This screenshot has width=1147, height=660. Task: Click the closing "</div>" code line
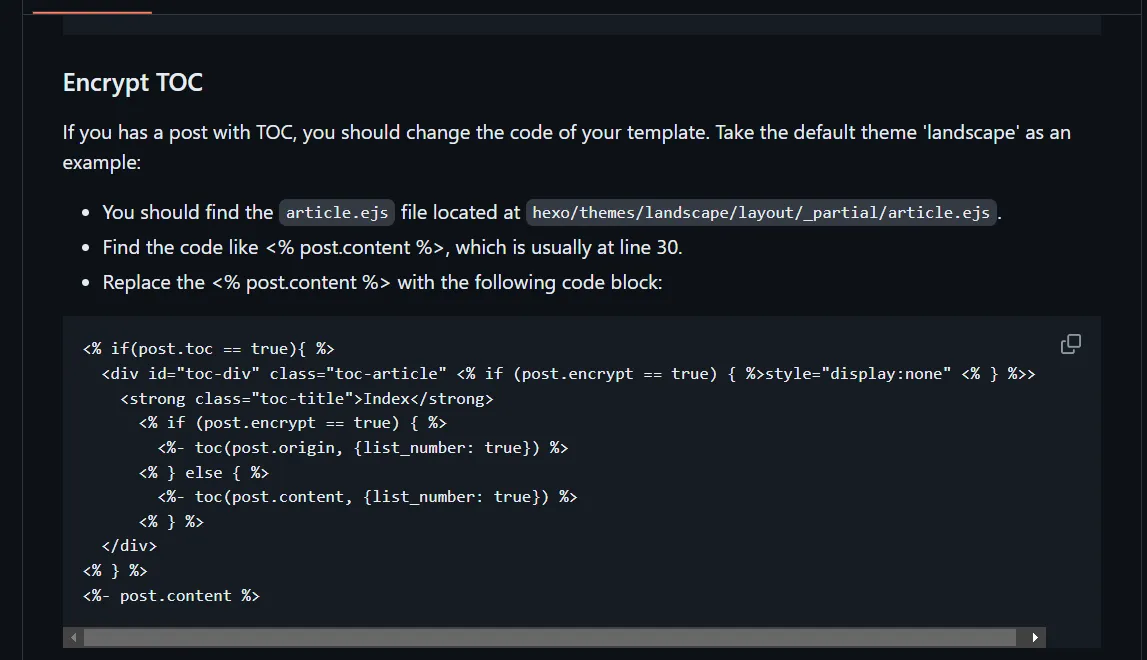[x=129, y=546]
